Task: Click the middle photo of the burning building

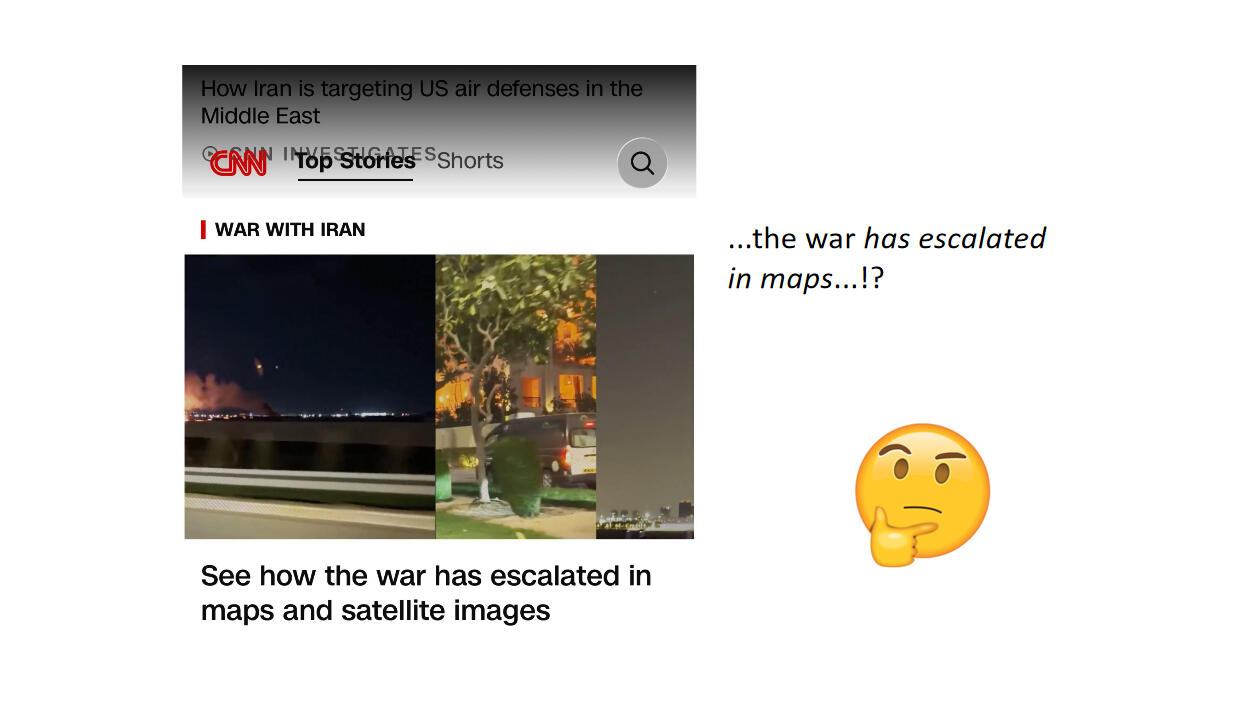Action: (516, 397)
